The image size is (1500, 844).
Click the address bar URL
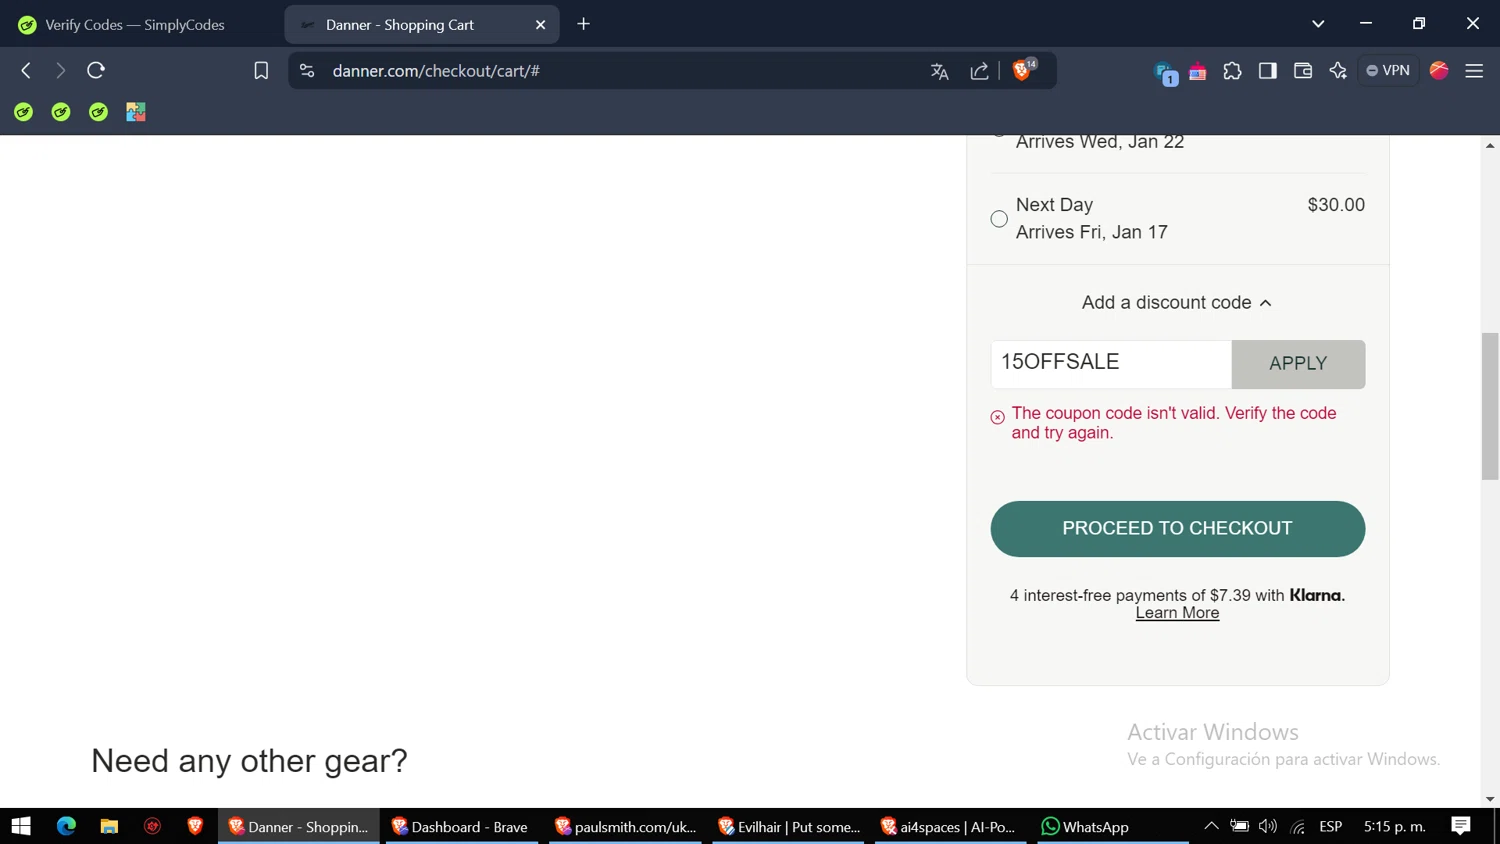click(x=436, y=71)
